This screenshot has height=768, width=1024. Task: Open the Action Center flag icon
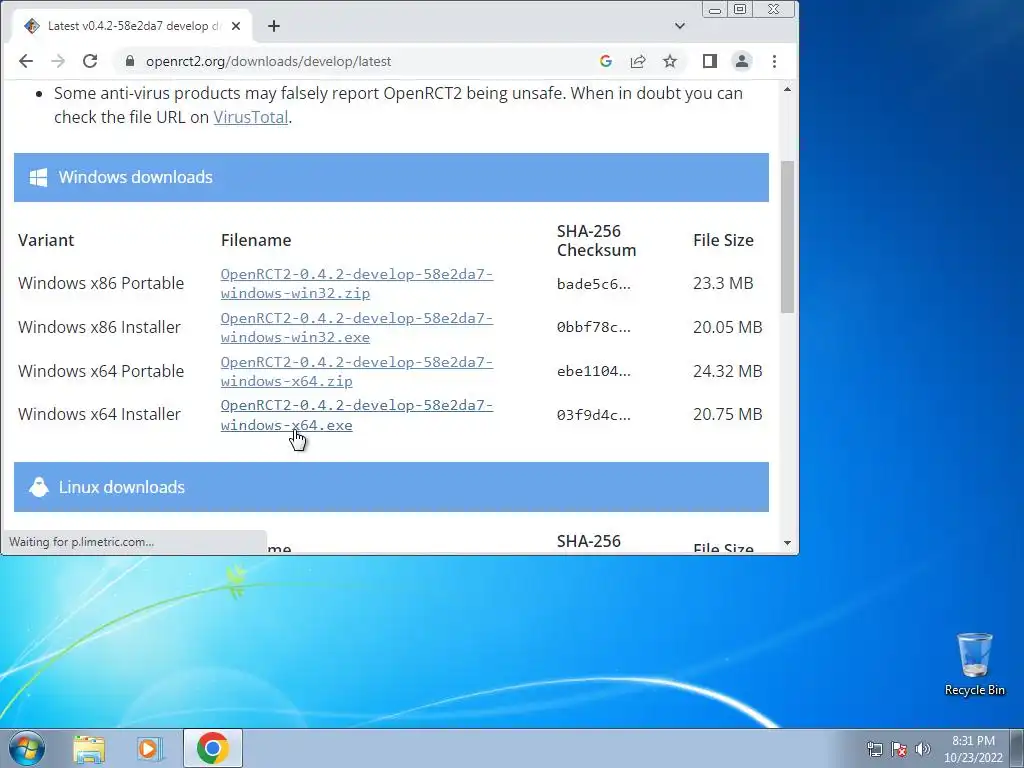click(x=899, y=749)
